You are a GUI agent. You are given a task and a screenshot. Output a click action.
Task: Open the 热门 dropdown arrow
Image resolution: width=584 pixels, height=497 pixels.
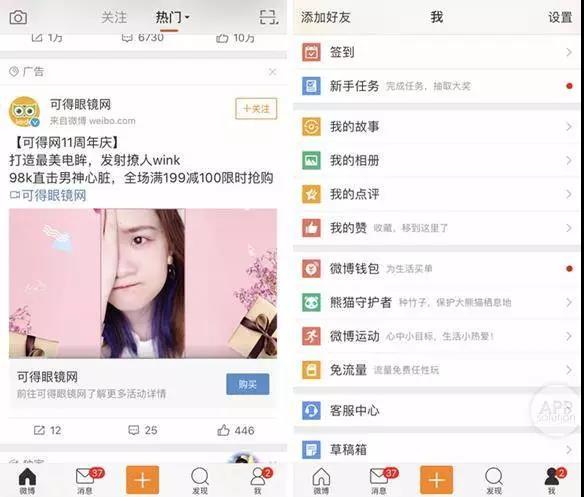click(187, 17)
